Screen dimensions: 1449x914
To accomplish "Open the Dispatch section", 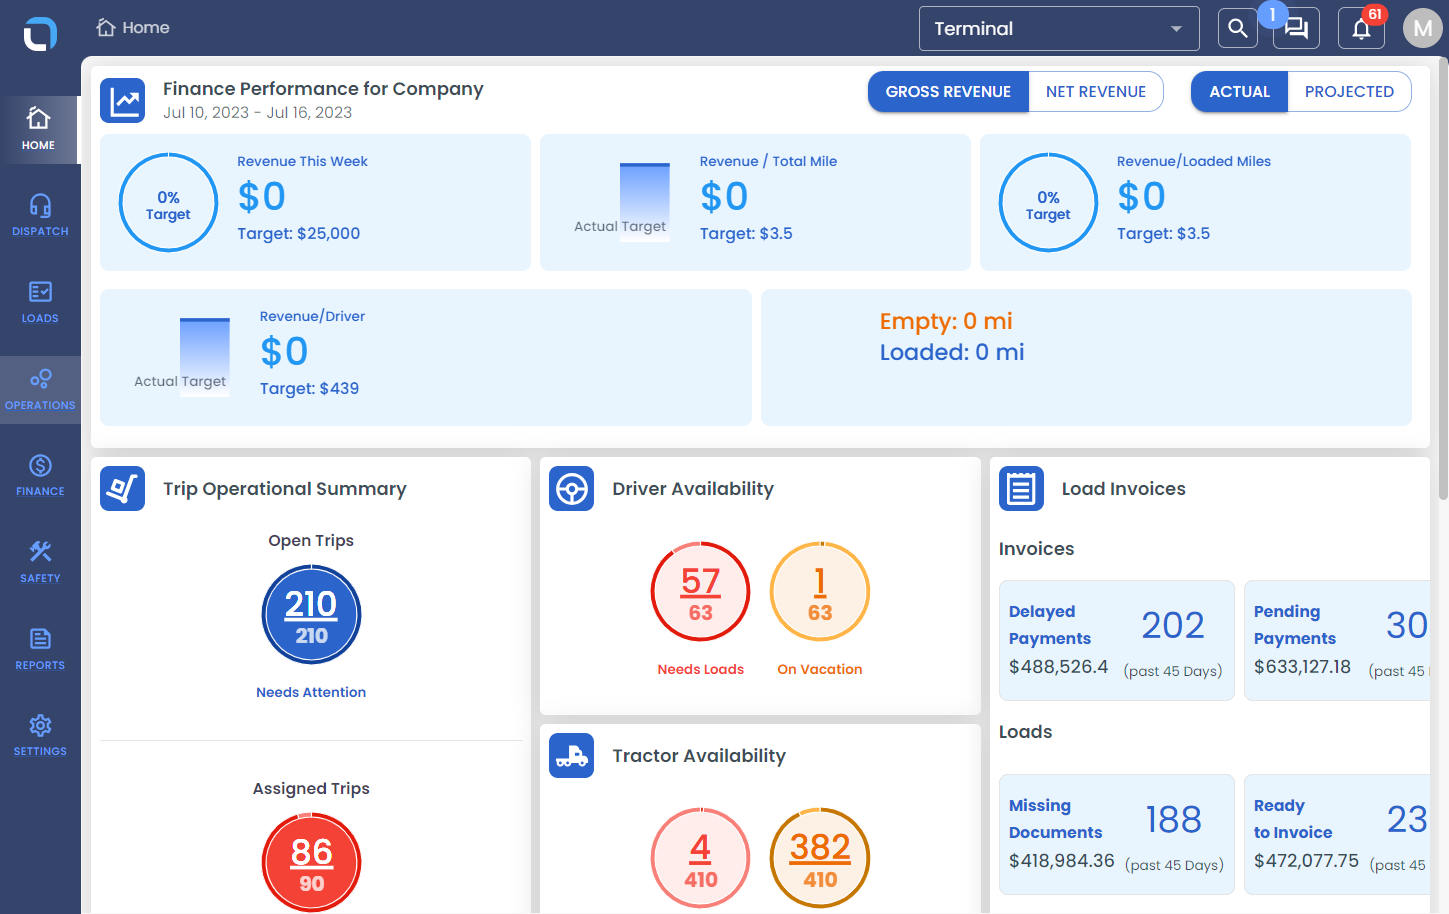I will [40, 216].
